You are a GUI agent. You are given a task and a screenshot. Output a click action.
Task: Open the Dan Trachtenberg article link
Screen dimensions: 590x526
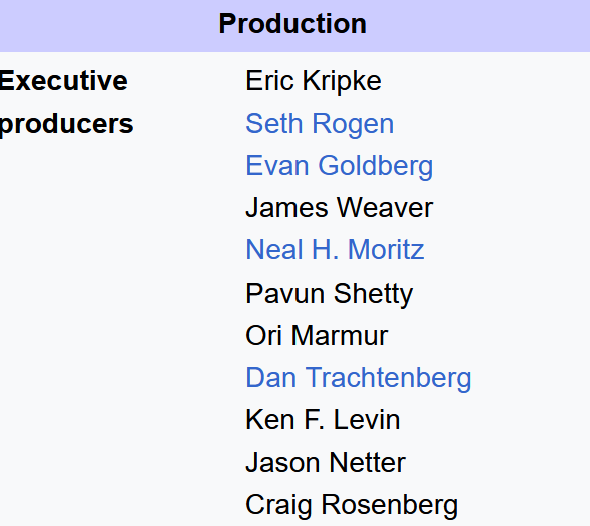[x=358, y=377]
